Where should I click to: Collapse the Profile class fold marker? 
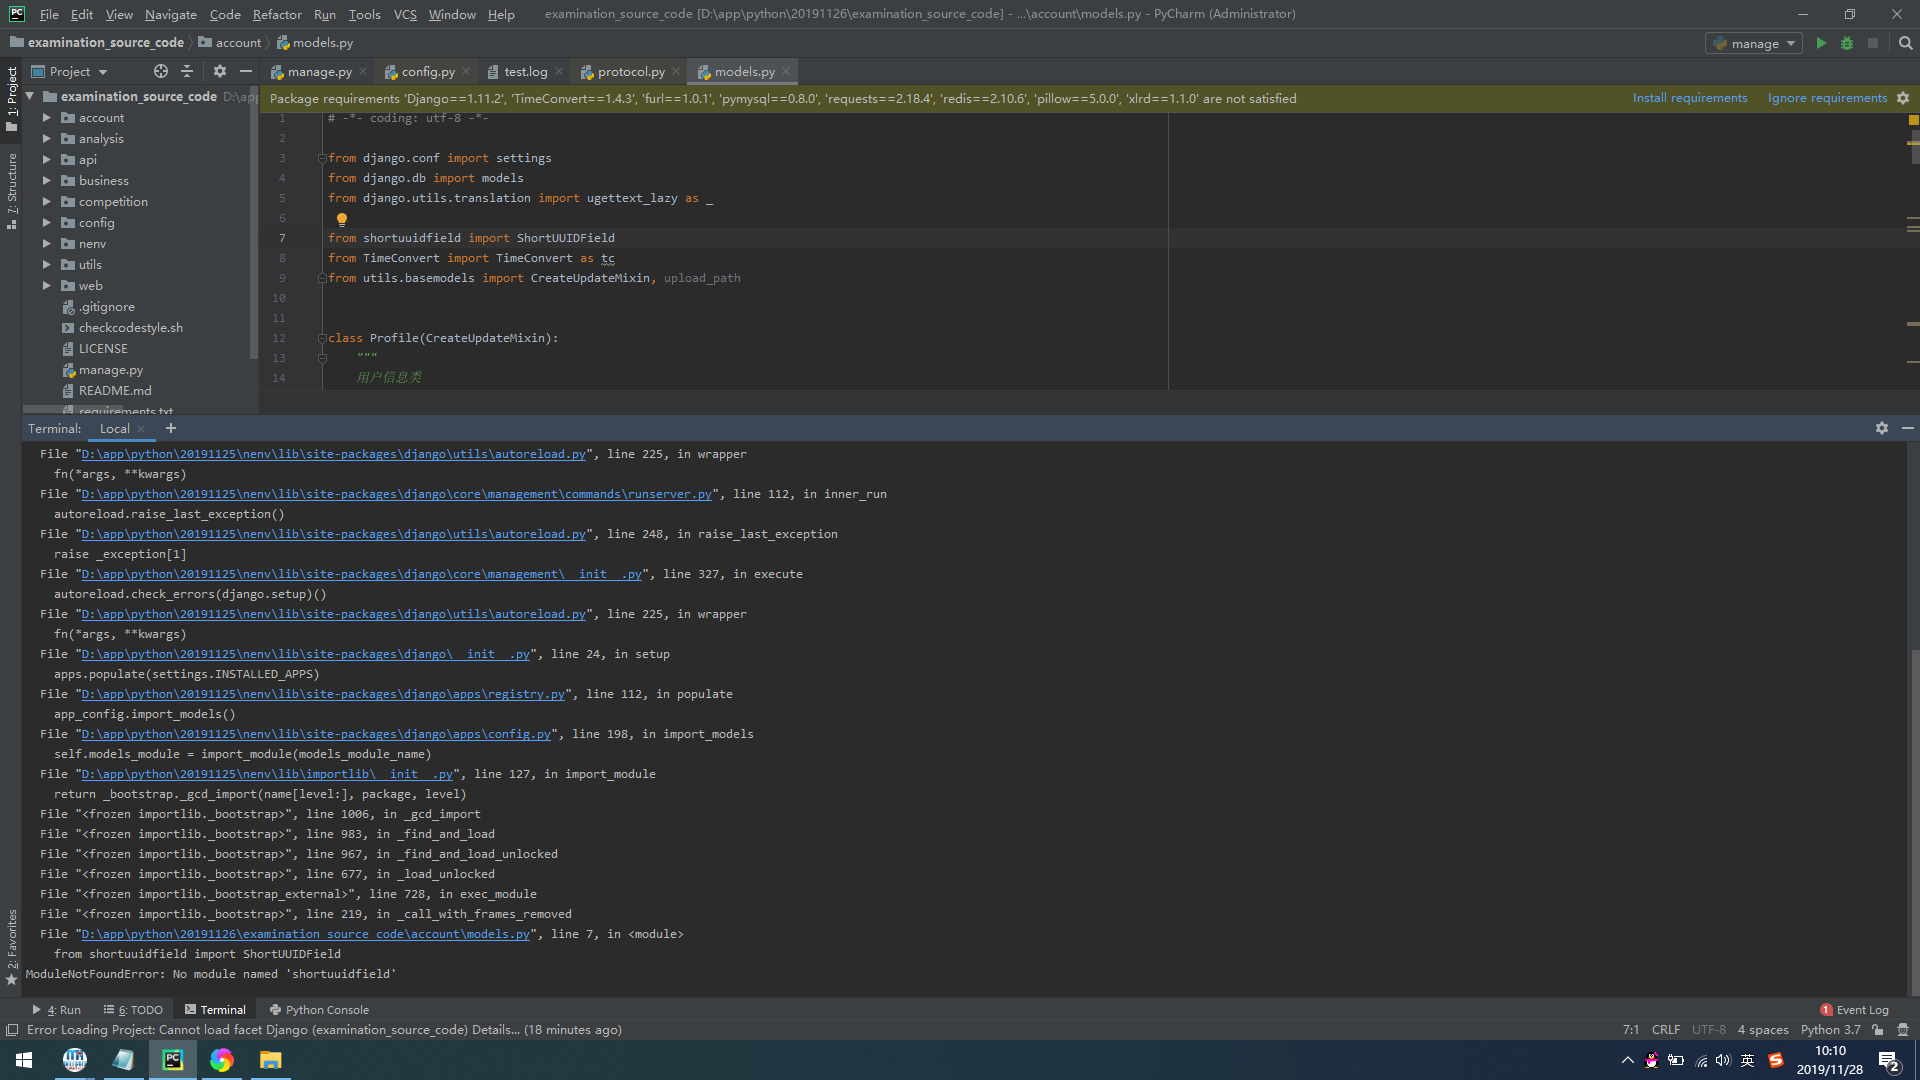(x=322, y=338)
